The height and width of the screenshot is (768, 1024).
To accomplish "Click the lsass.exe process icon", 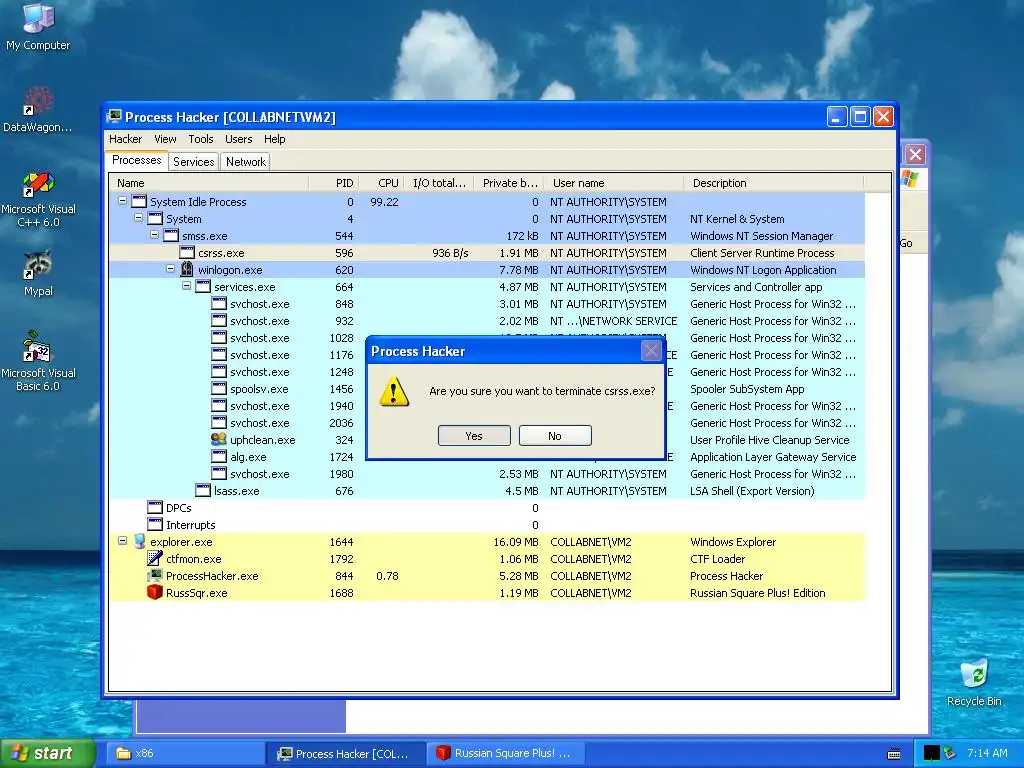I will [x=203, y=490].
